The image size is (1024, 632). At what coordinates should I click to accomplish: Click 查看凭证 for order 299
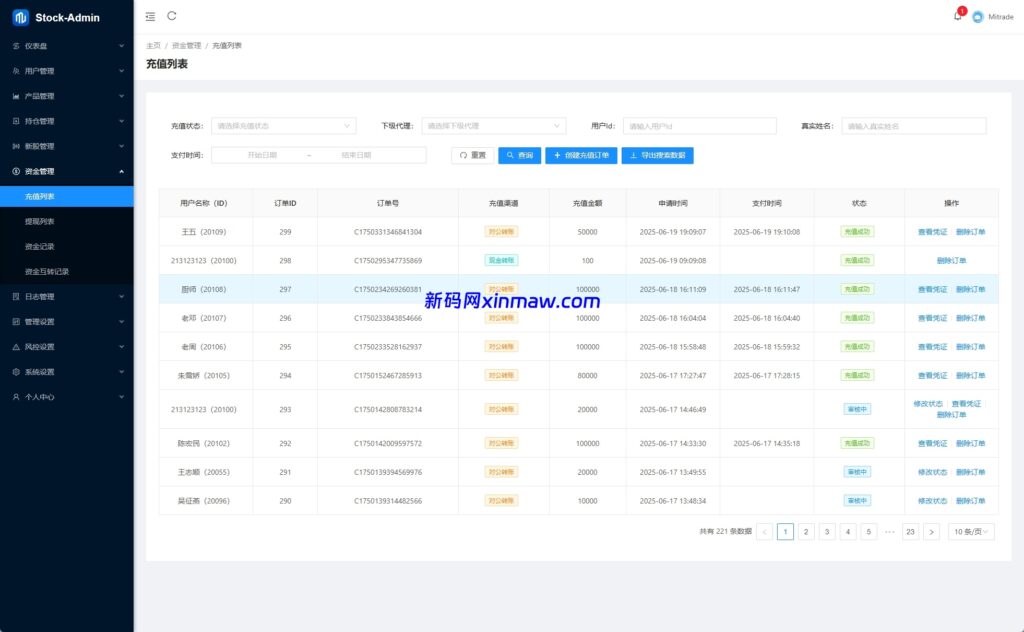[x=932, y=232]
